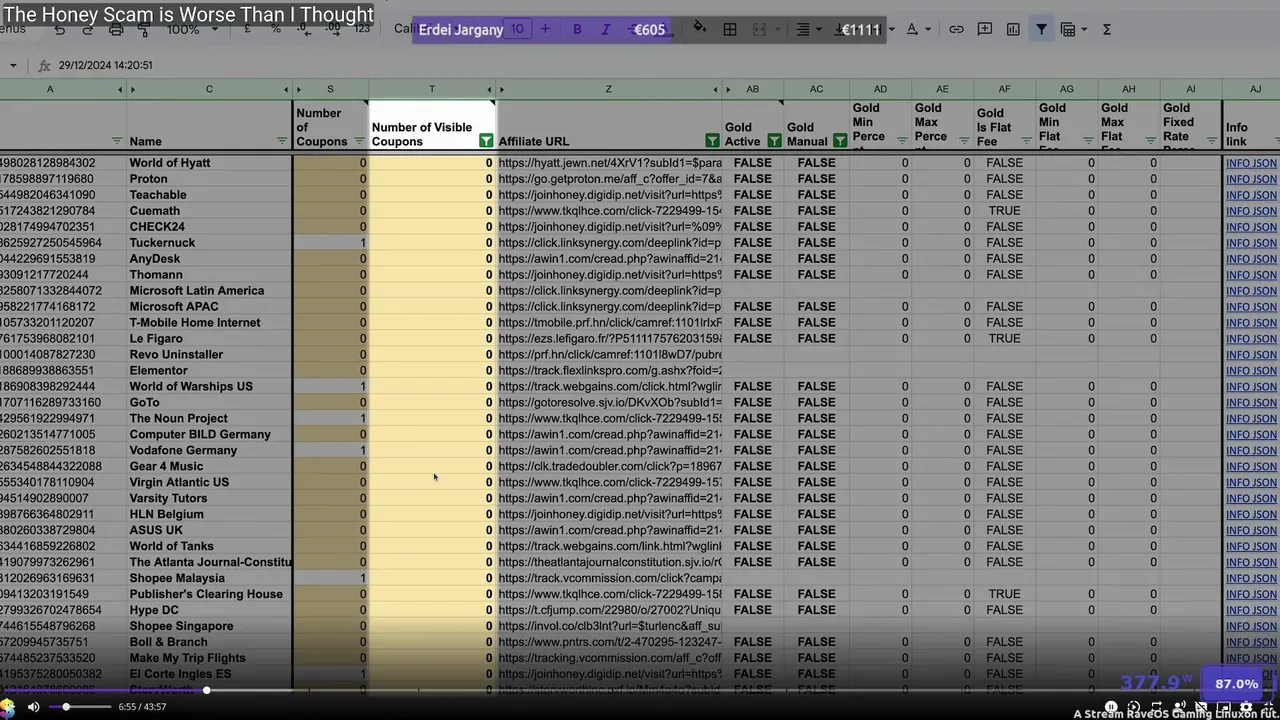Open active filter on Gold Manual column
The width and height of the screenshot is (1280, 720).
coord(840,141)
